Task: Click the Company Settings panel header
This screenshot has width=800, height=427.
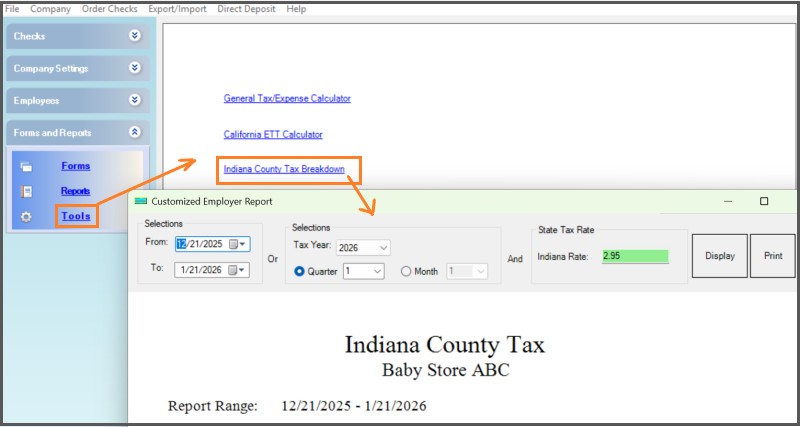Action: coord(78,68)
